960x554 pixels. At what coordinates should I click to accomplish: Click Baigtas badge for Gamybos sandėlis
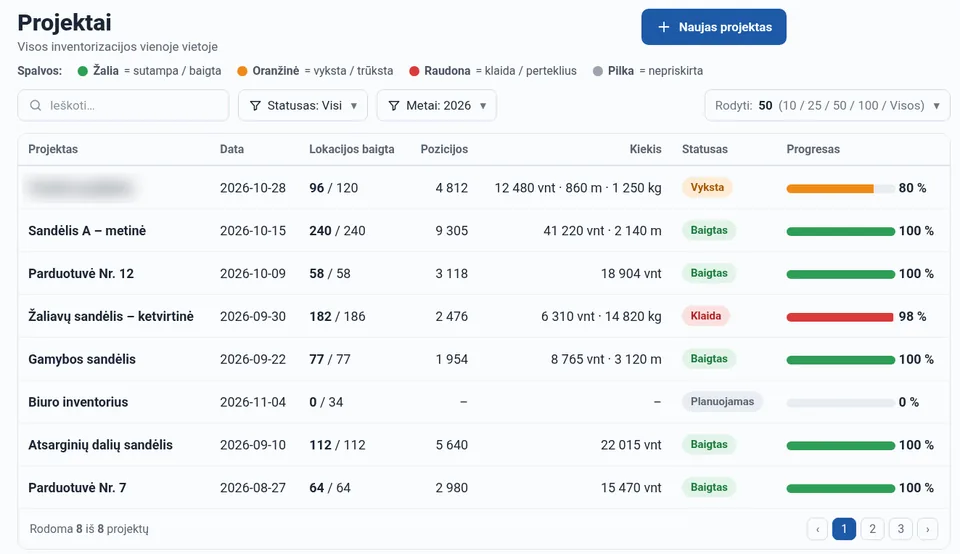click(x=709, y=359)
